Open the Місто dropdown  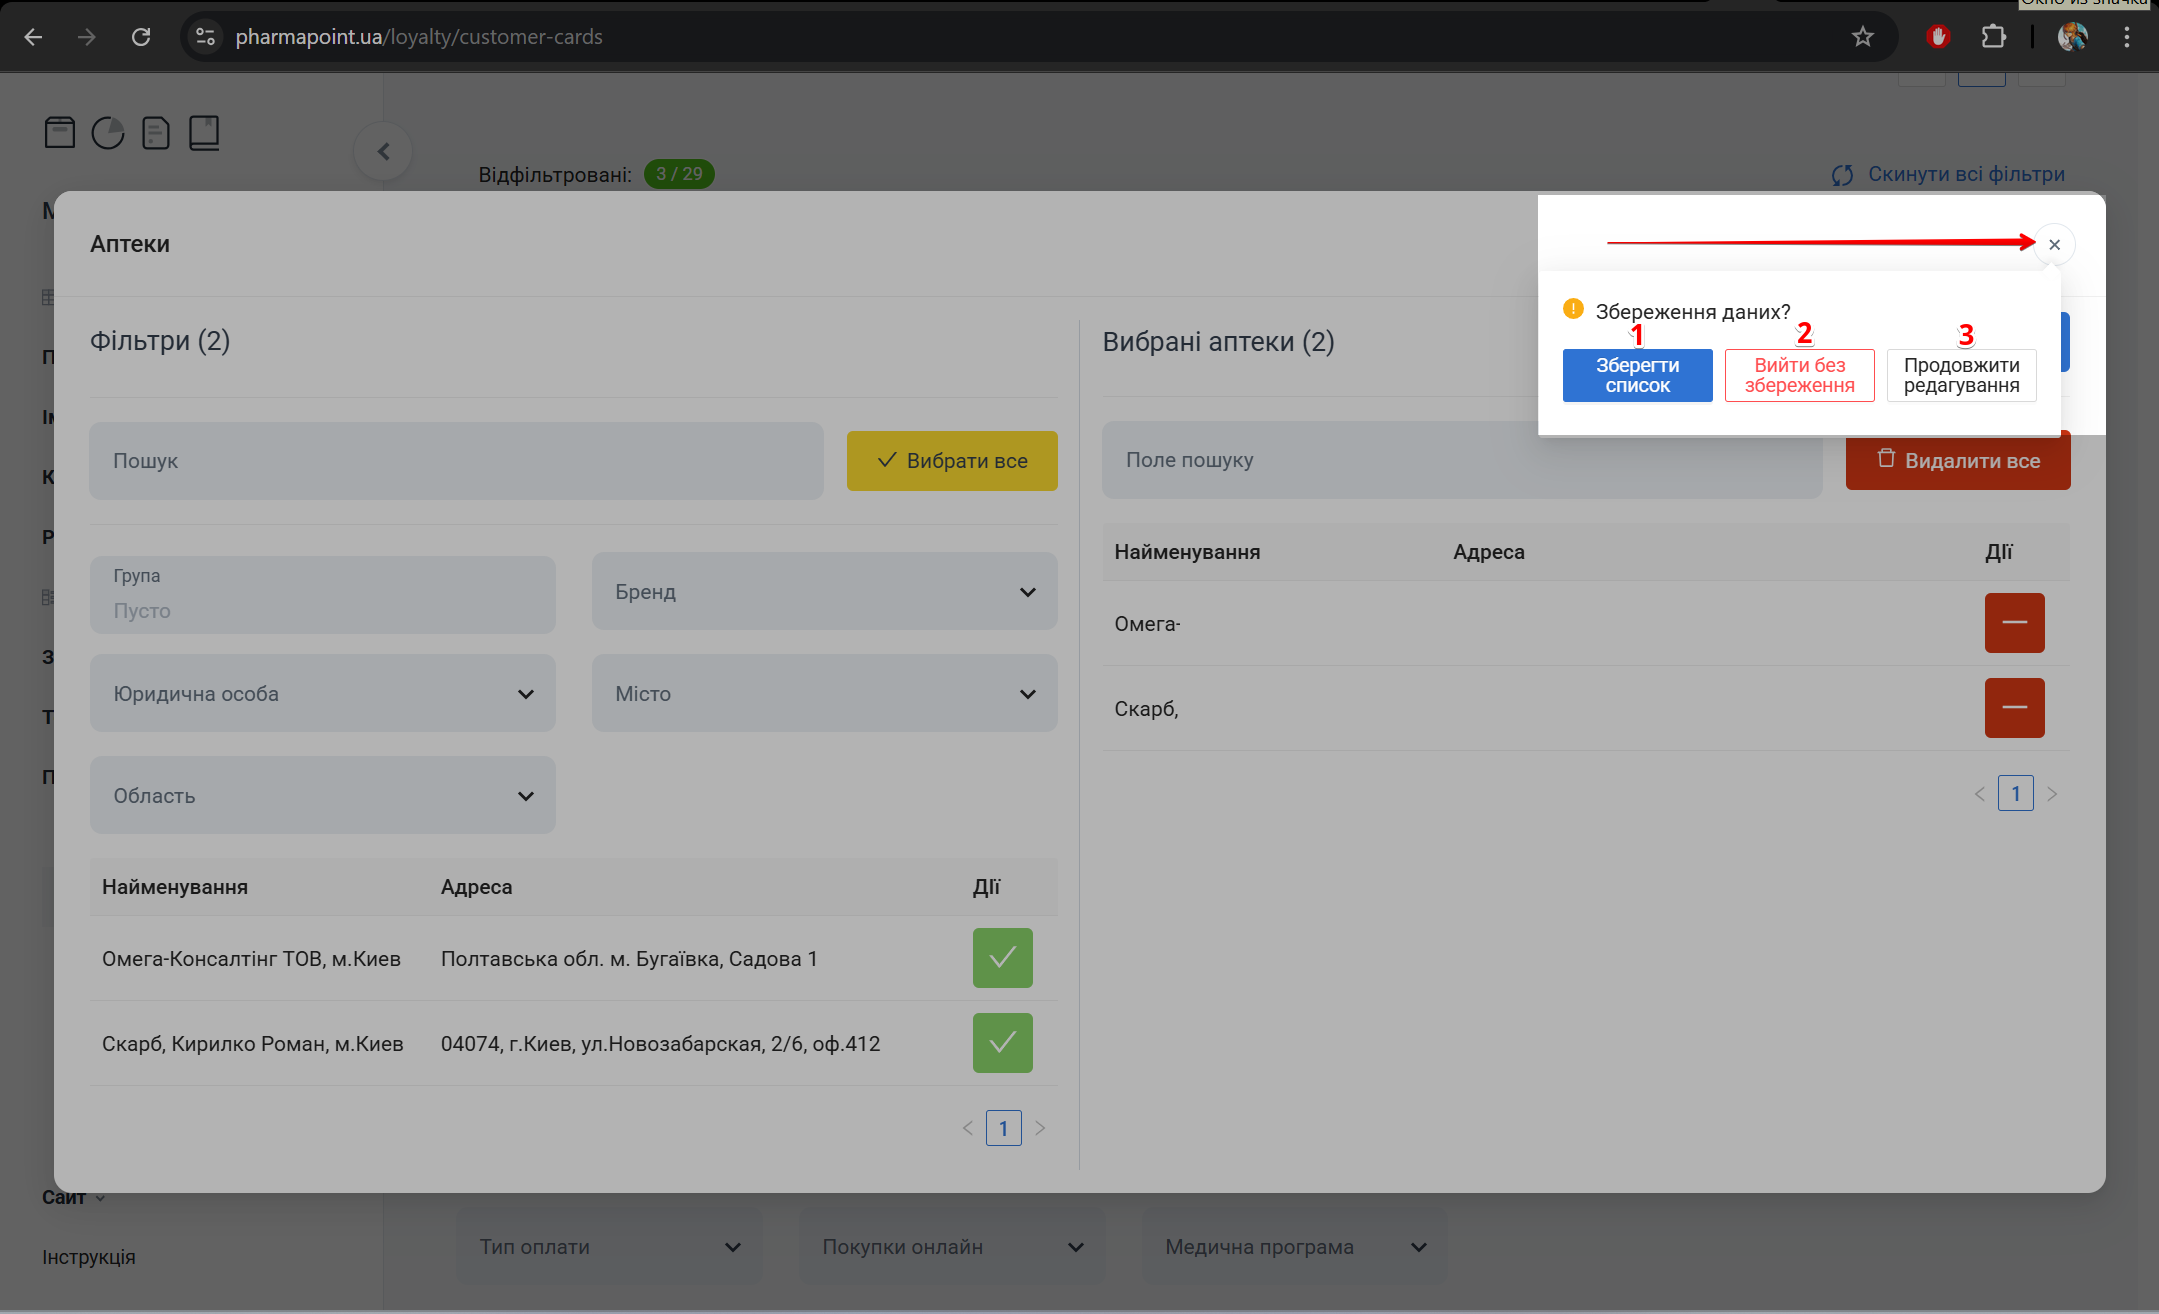click(x=824, y=694)
